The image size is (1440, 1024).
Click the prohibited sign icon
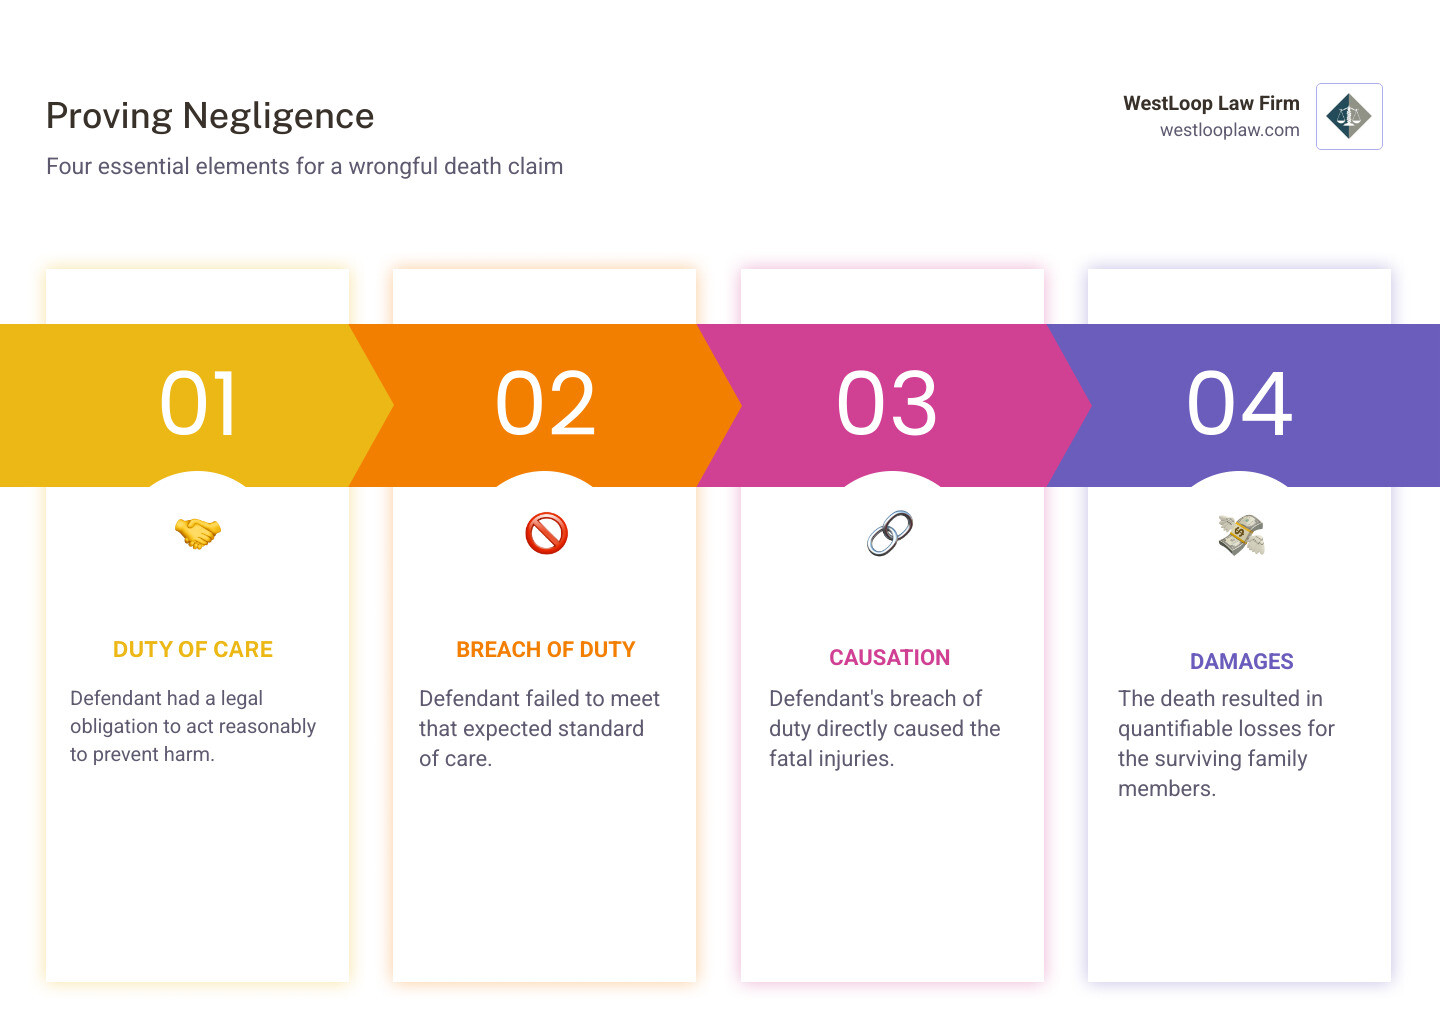point(546,533)
